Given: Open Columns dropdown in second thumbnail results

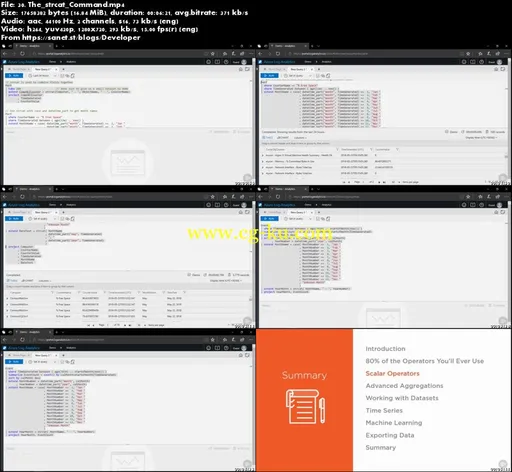Looking at the screenshot, I should [x=300, y=137].
